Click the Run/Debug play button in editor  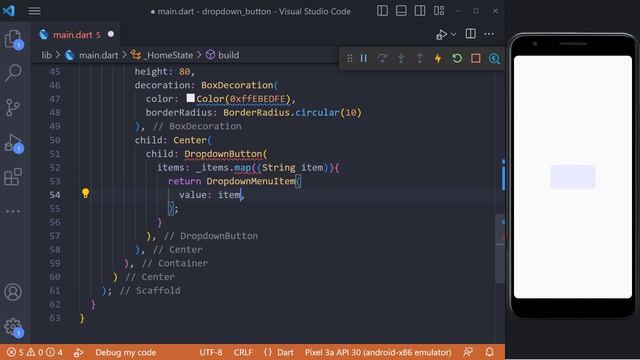point(441,35)
